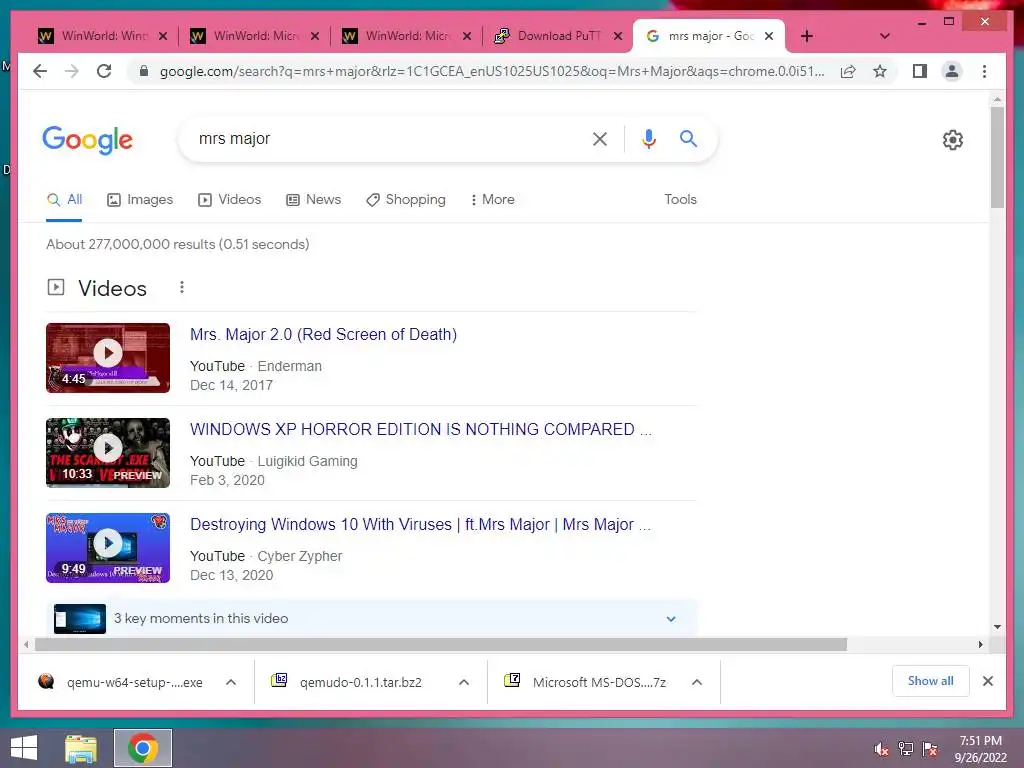Switch to Shopping results
This screenshot has height=768, width=1024.
[406, 200]
